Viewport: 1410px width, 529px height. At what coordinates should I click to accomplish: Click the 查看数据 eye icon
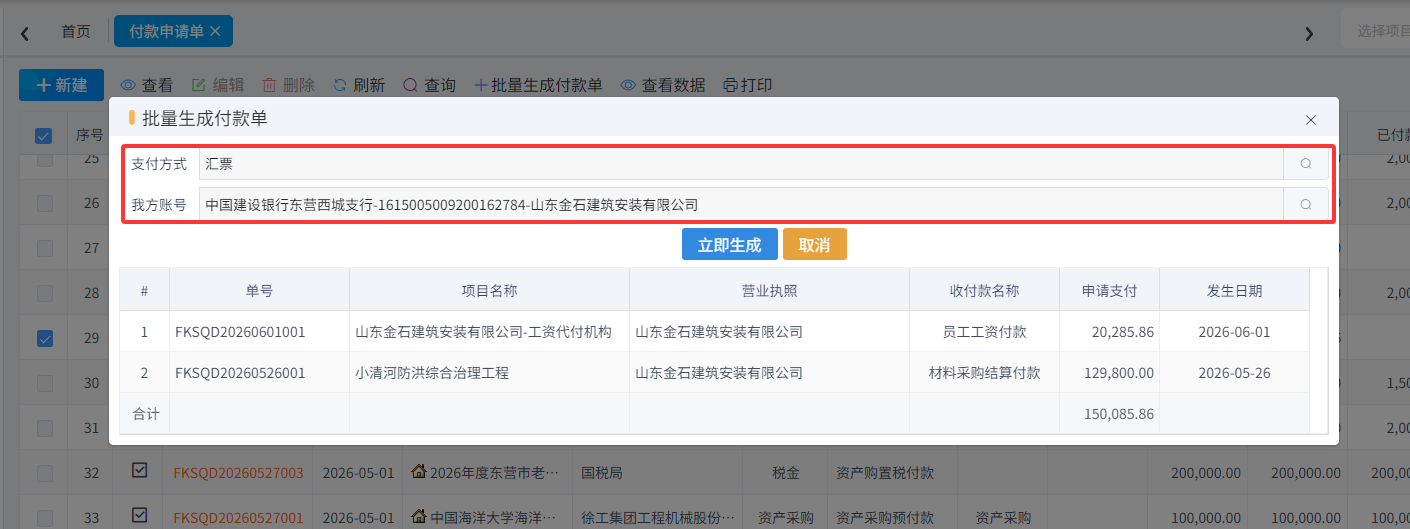(x=628, y=86)
